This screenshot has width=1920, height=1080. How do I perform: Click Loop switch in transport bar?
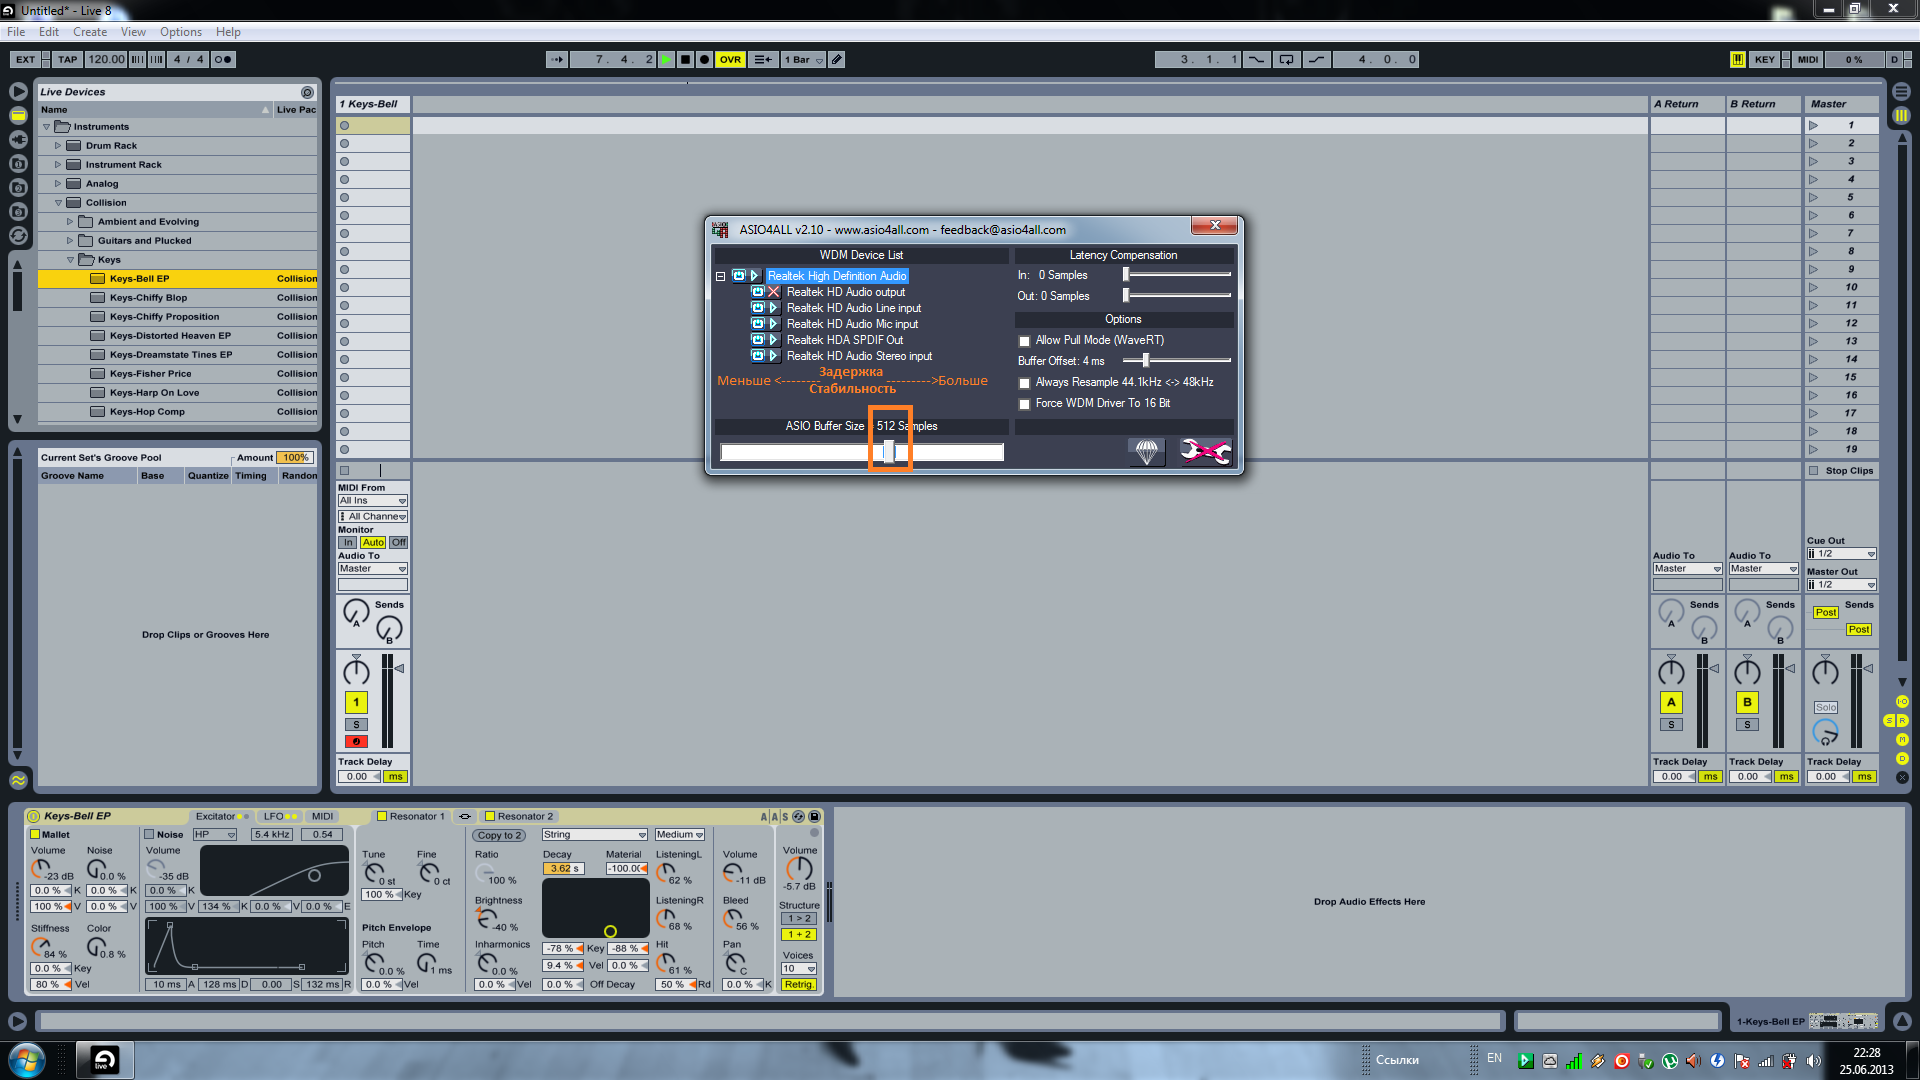point(1286,60)
